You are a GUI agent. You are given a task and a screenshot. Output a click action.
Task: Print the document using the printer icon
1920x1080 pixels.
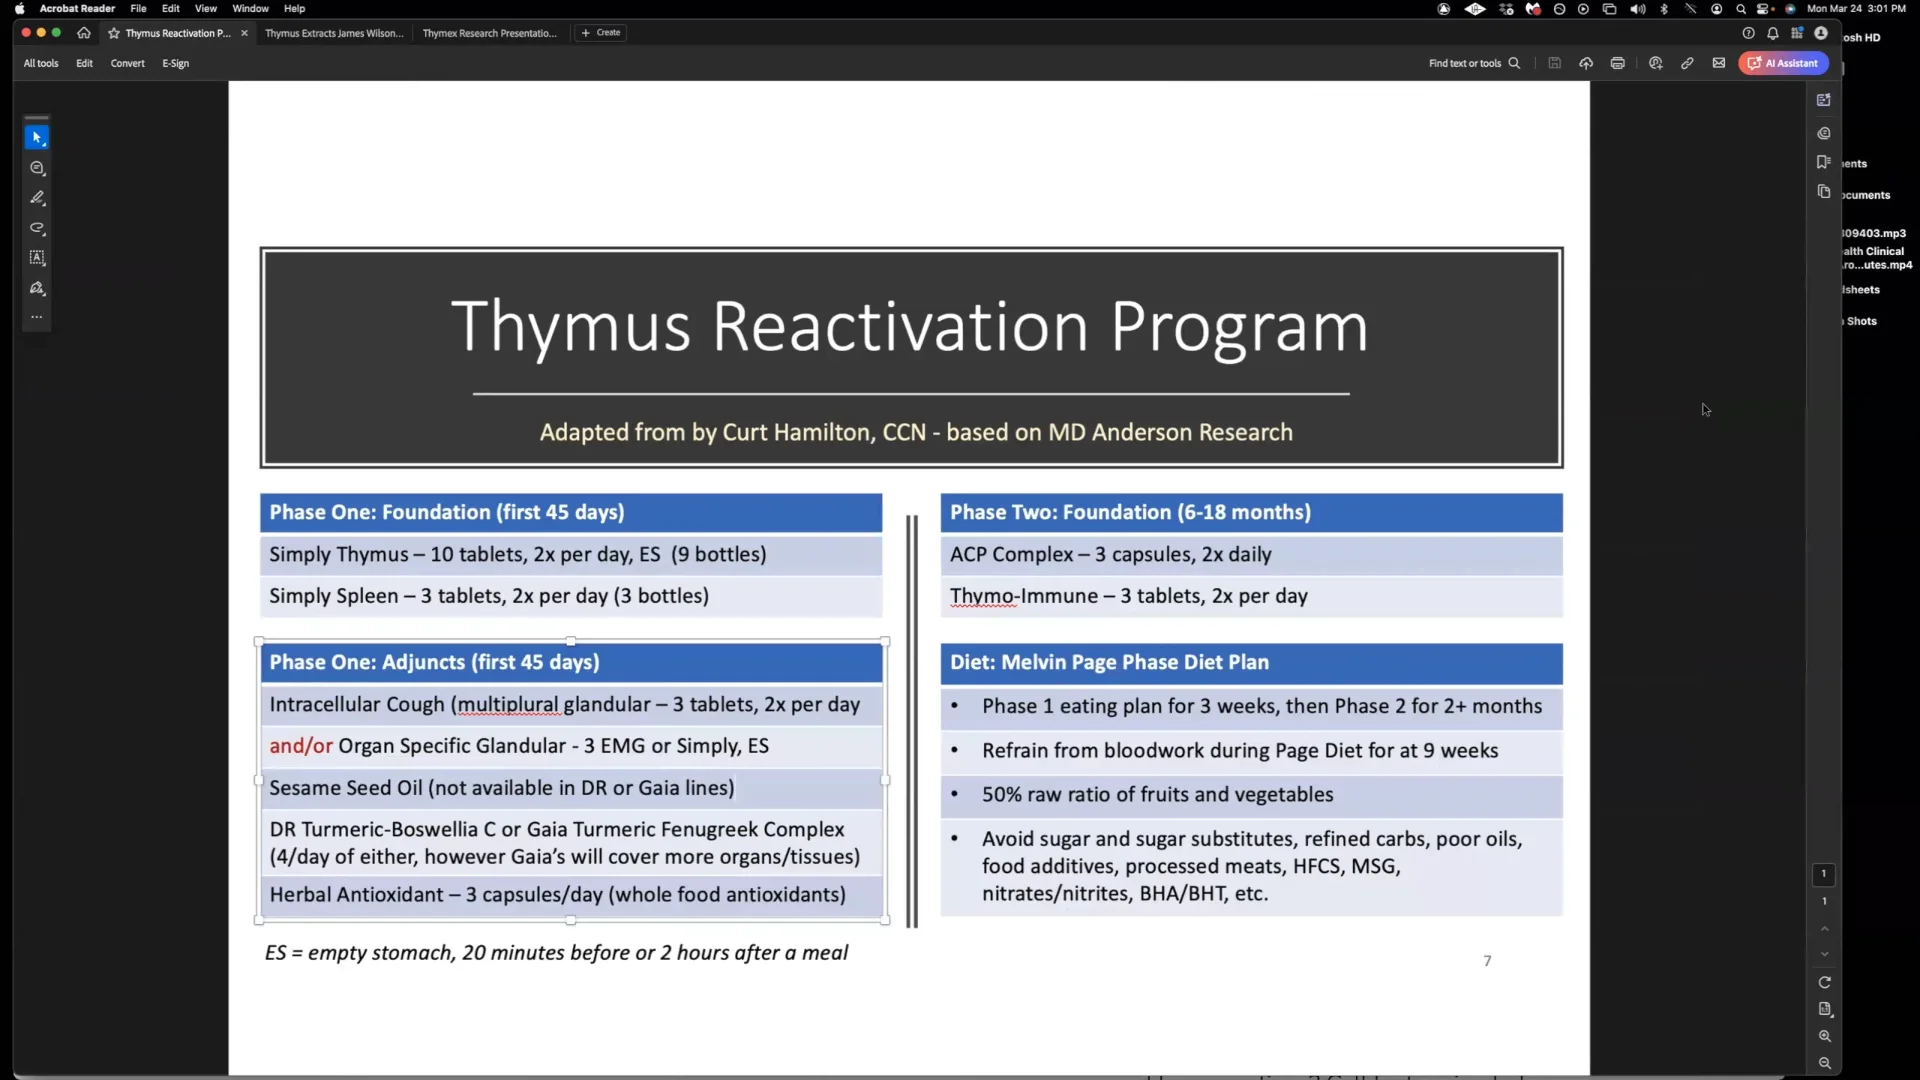1617,63
